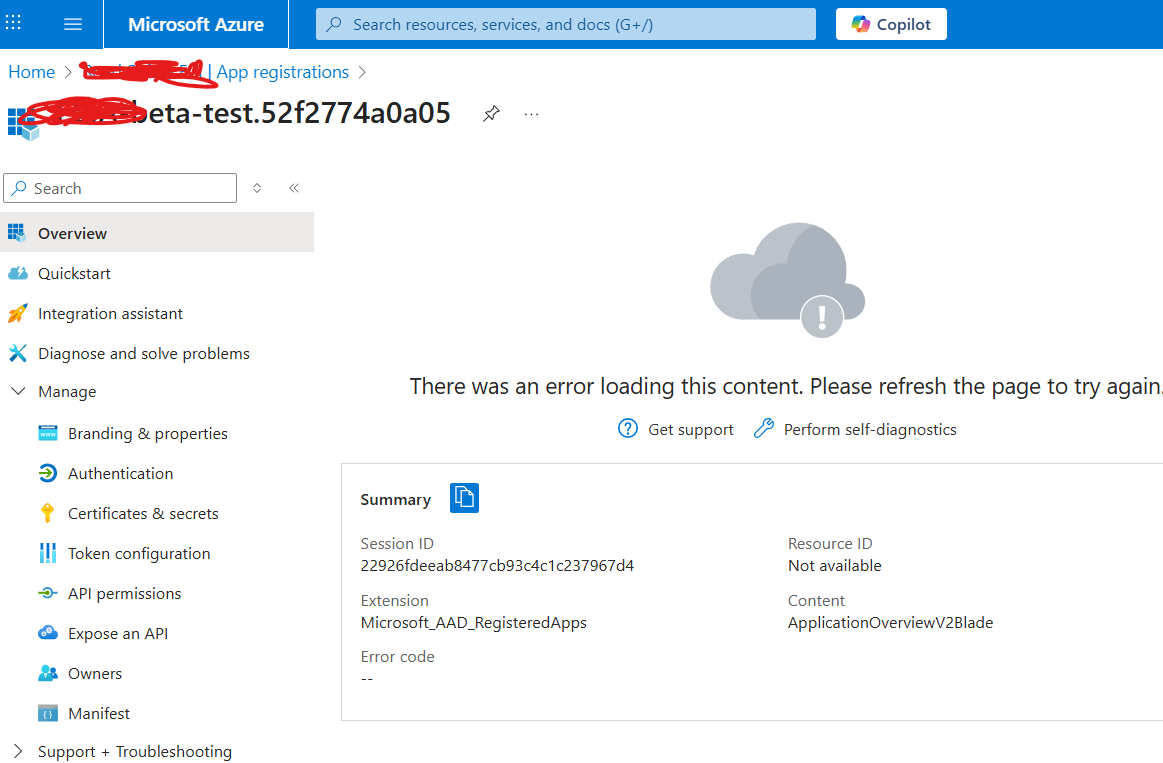1163x763 pixels.
Task: Click the breadcrumb chevron after Home
Action: [x=68, y=72]
